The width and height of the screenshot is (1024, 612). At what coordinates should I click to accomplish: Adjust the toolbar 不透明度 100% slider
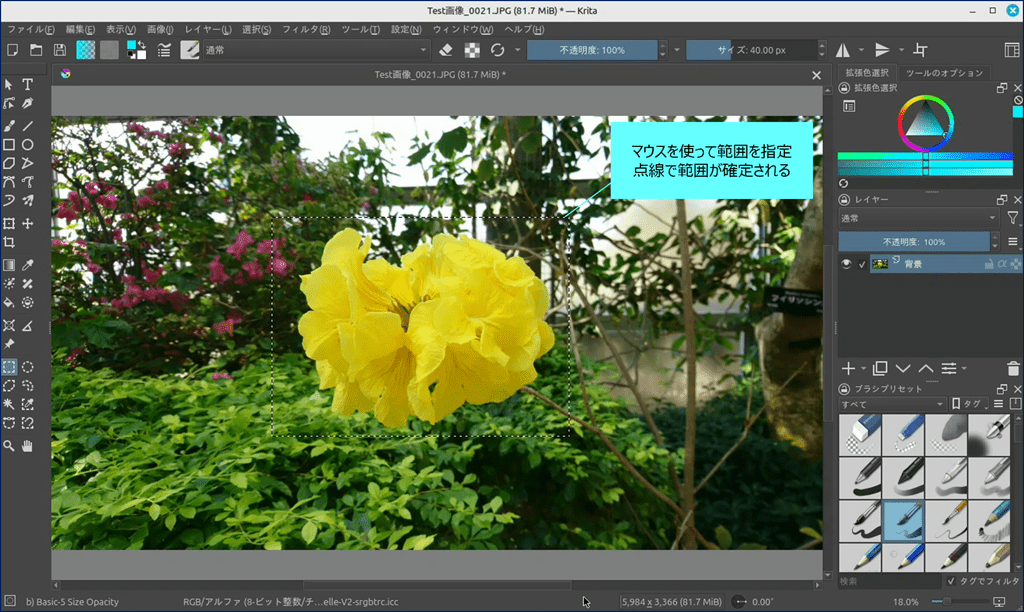tap(592, 50)
